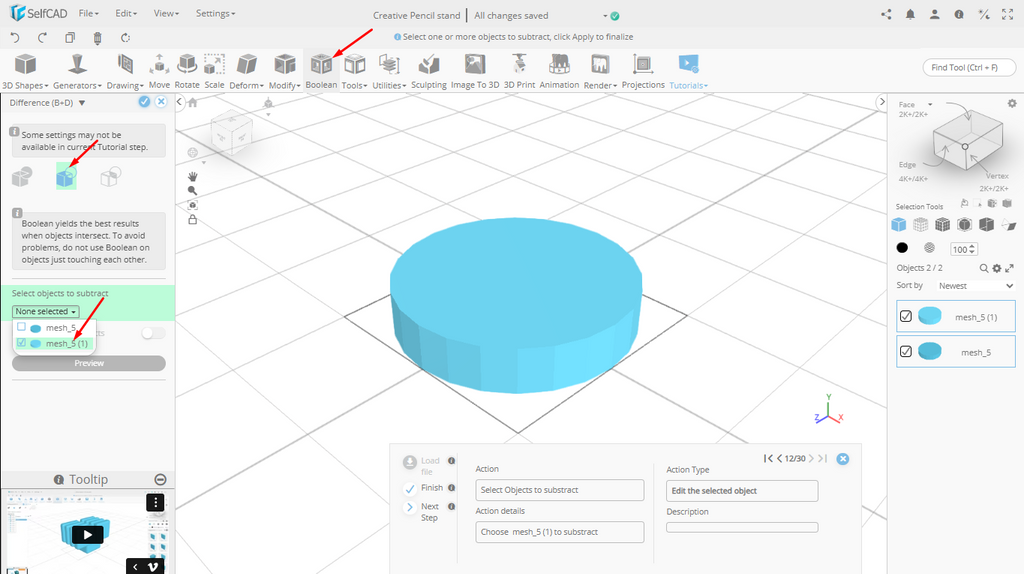Open the Image To 3D tool
Viewport: 1024px width, 574px height.
point(475,72)
